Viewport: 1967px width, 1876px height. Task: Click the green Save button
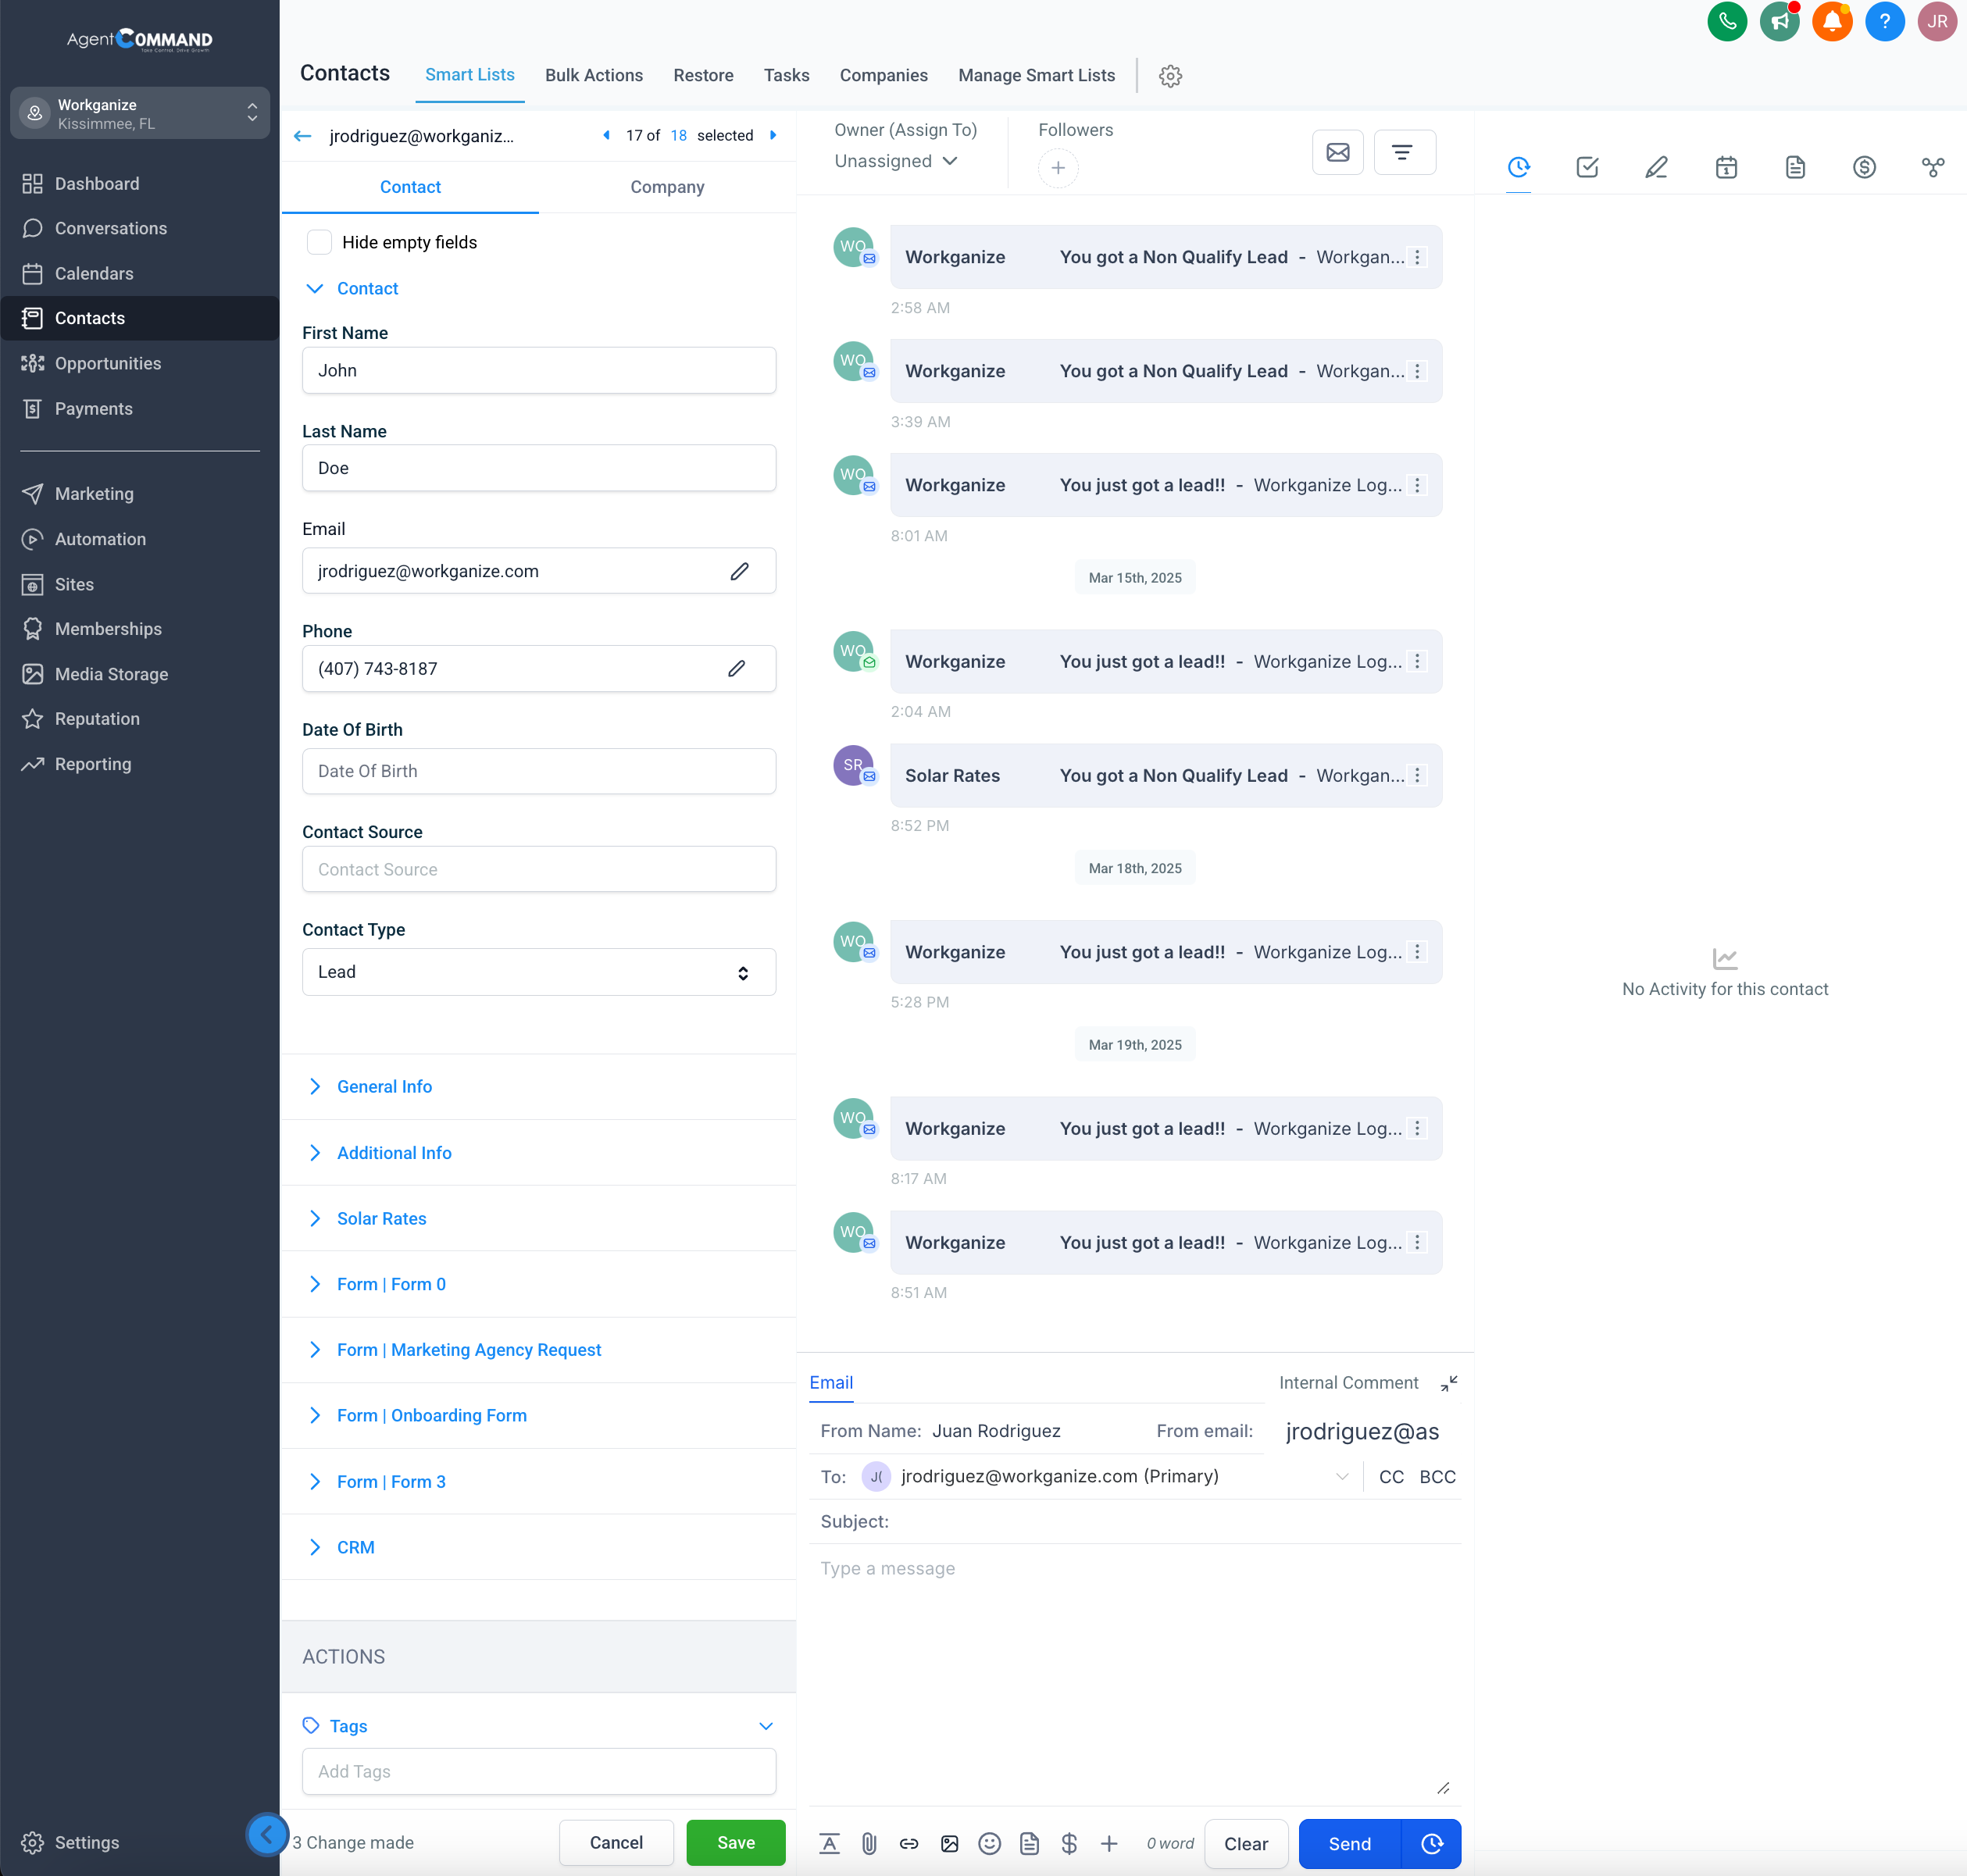pos(736,1842)
